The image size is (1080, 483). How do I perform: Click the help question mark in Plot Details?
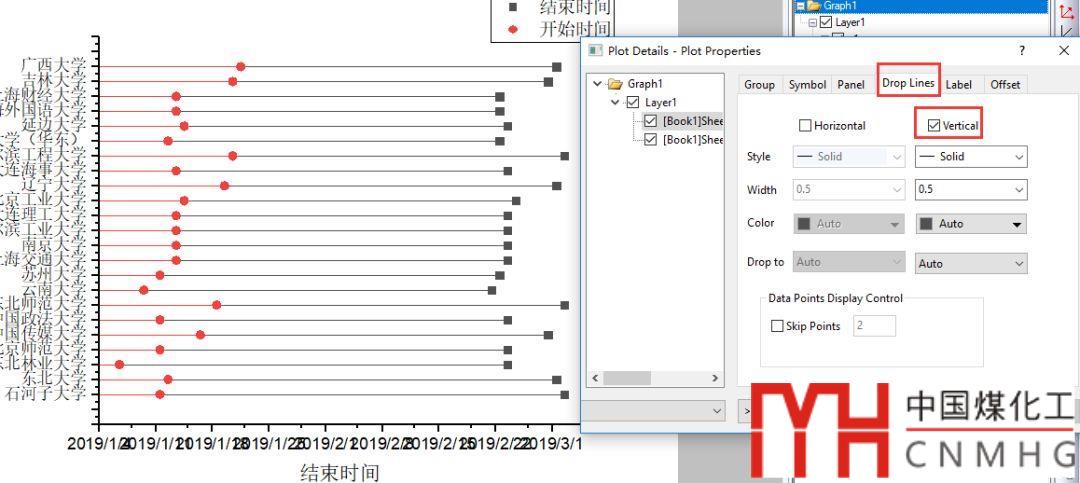click(1022, 50)
